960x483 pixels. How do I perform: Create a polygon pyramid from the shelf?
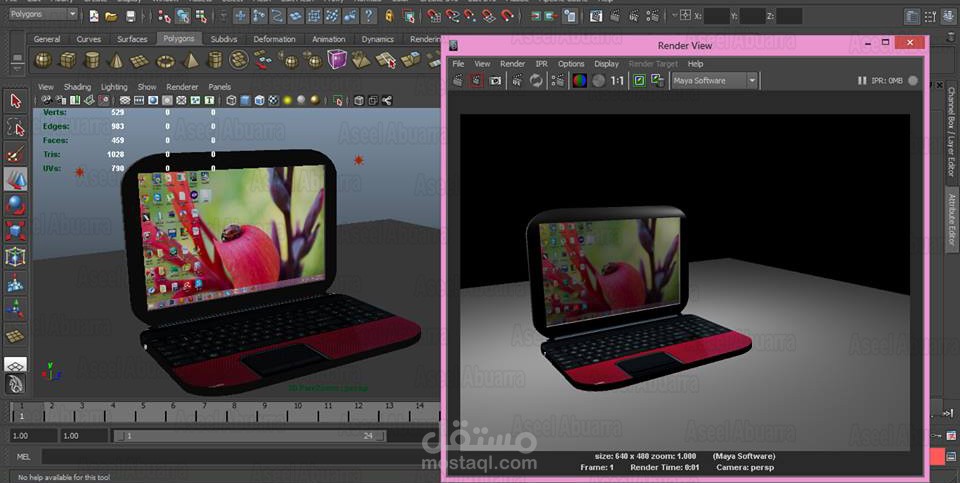tap(190, 60)
